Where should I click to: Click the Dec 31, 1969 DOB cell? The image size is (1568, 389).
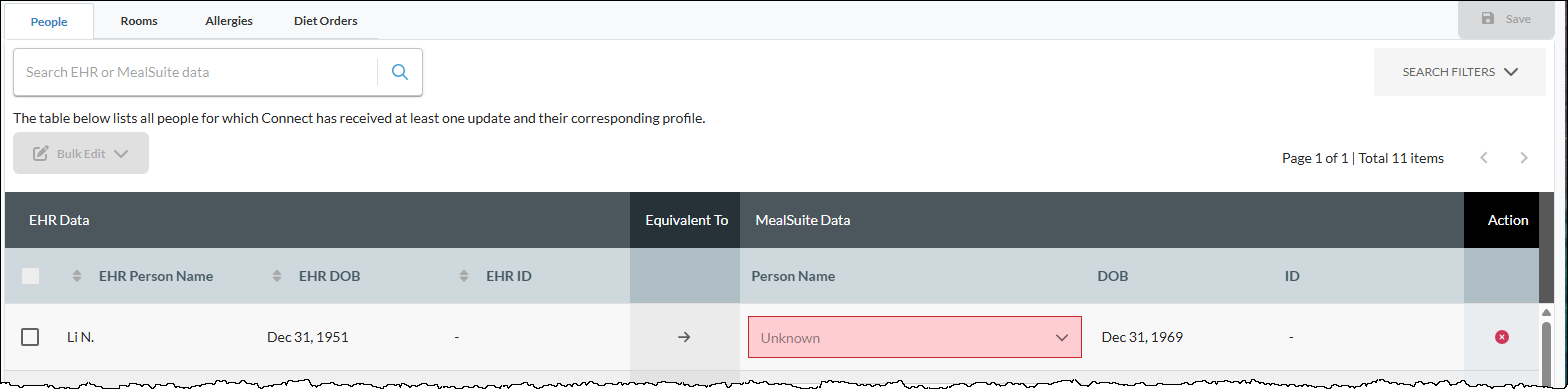[1142, 337]
